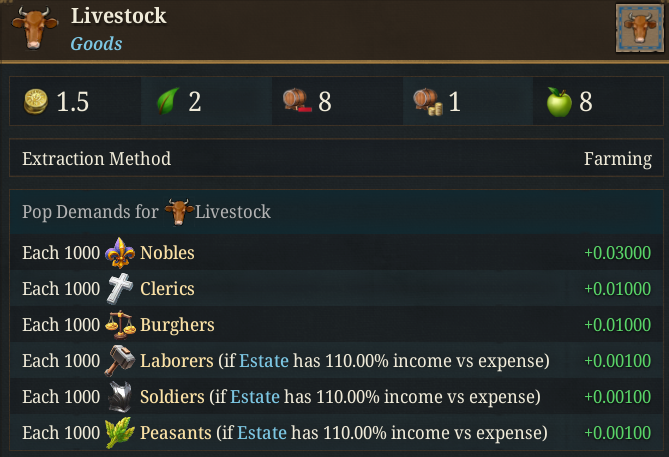Click the cow icon beside Livestock title
This screenshot has height=457, width=669.
click(x=34, y=28)
